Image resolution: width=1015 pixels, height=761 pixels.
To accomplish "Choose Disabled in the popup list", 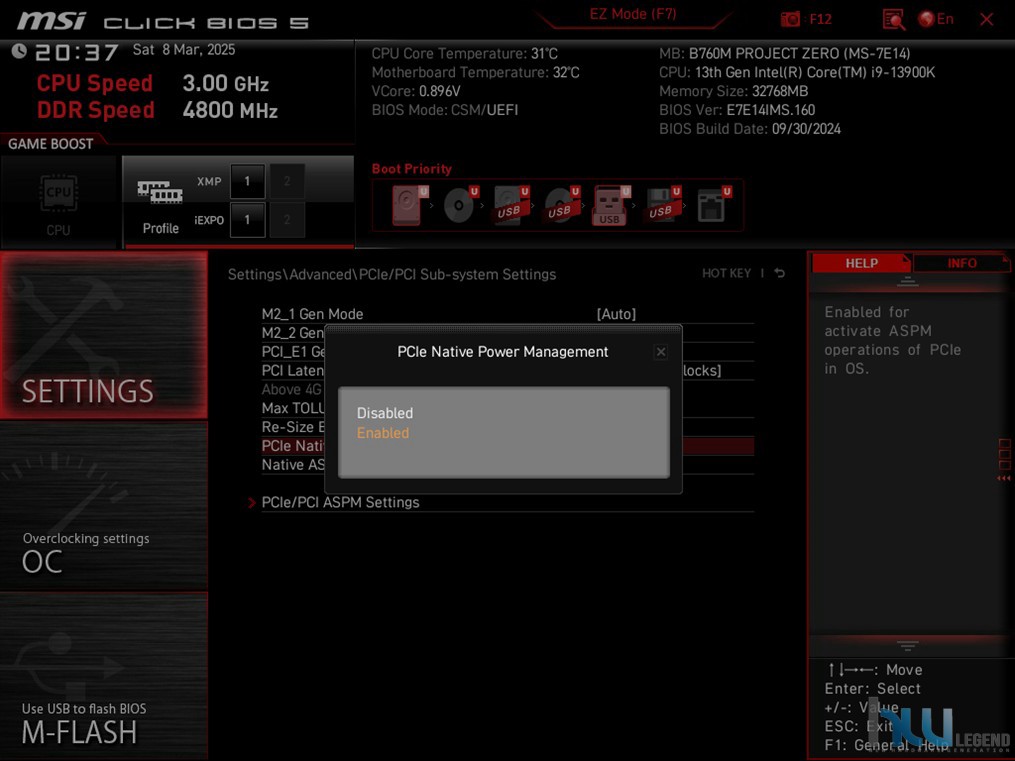I will tap(385, 413).
